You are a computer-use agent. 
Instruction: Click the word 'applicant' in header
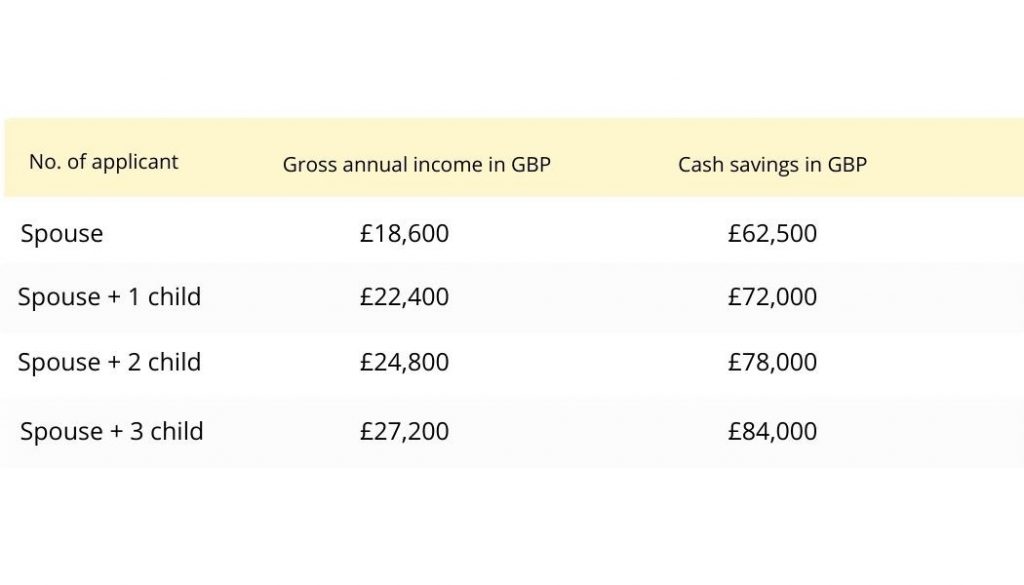point(135,163)
